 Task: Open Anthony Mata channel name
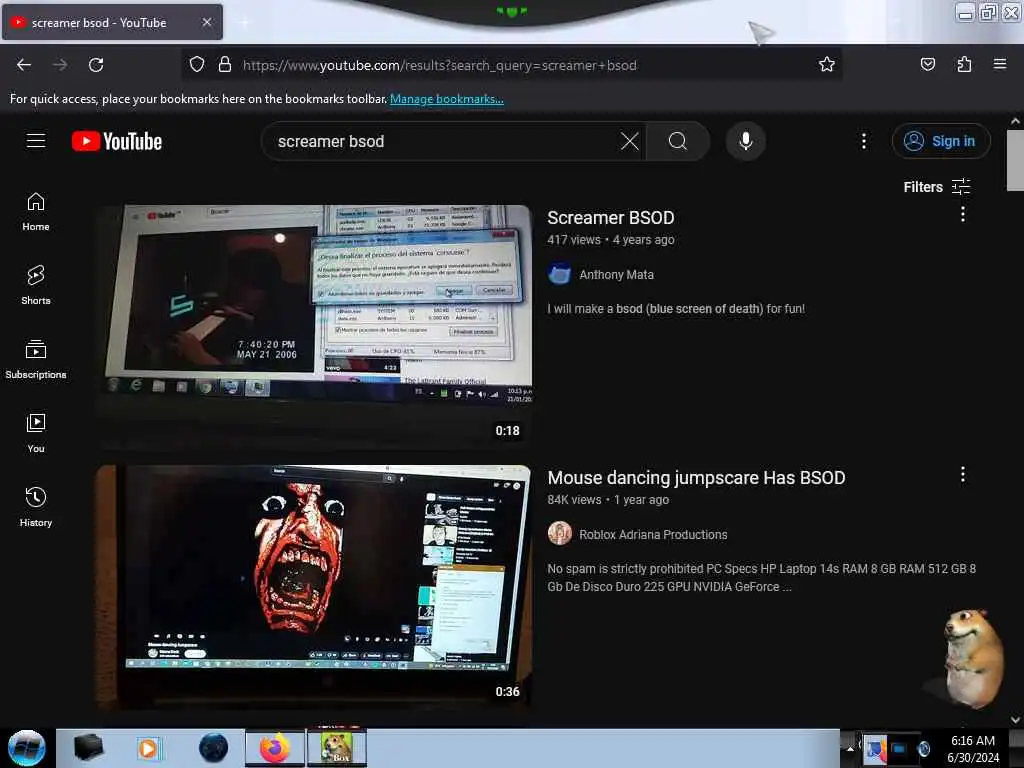click(616, 275)
